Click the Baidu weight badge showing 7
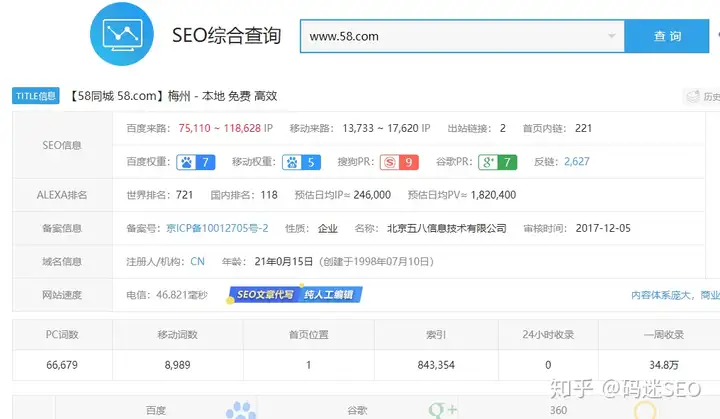720x419 pixels. pyautogui.click(x=196, y=162)
